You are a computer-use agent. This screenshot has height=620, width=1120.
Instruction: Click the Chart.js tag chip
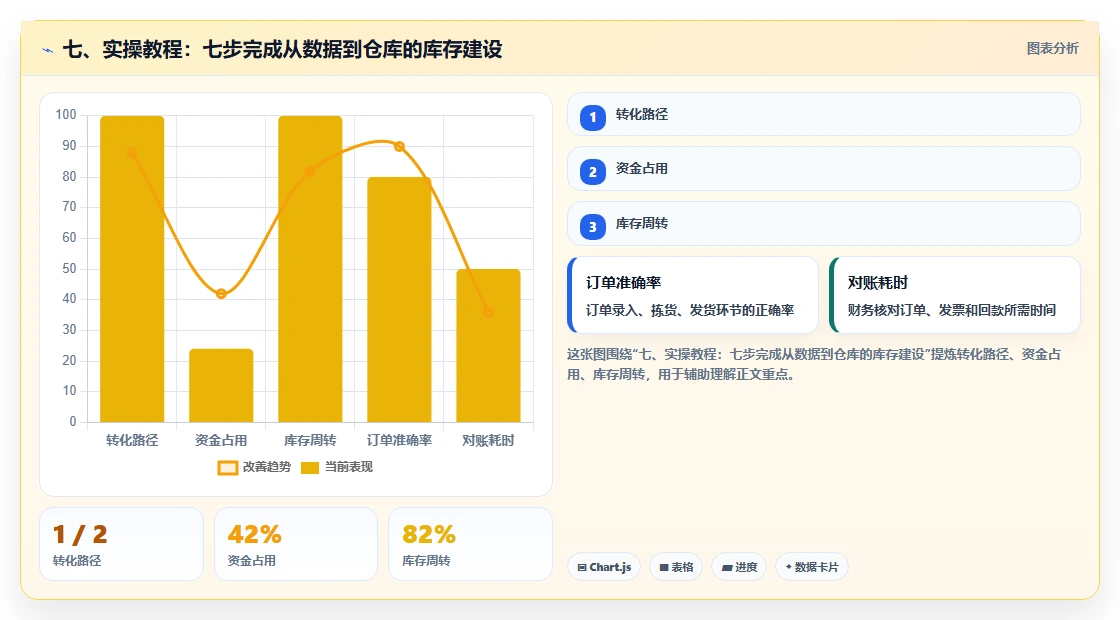pos(604,567)
